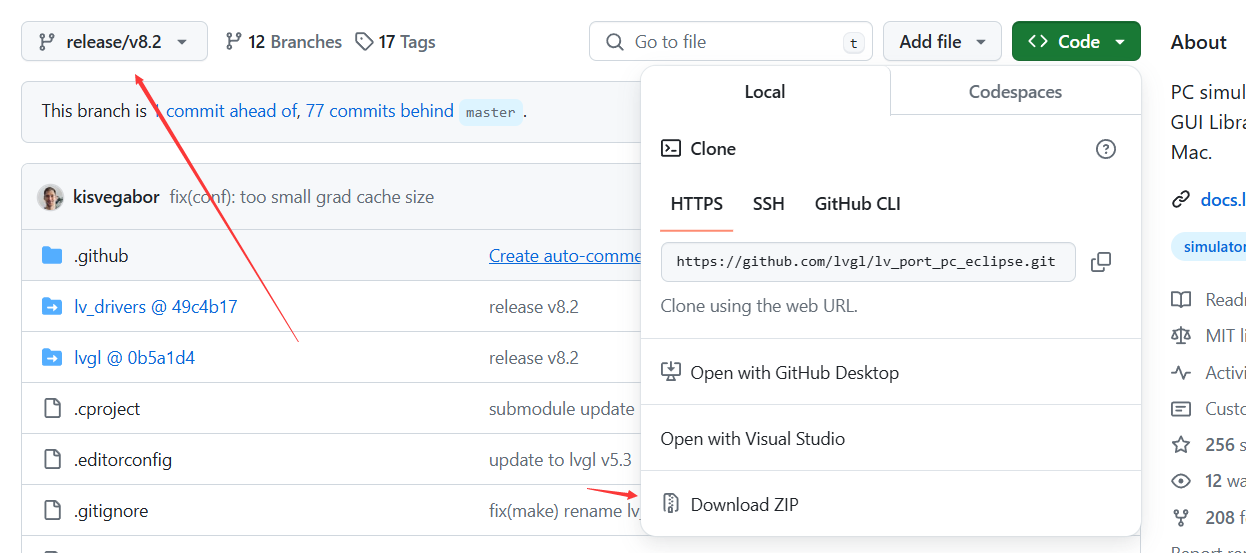
Task: Open the 12 Branches link
Action: [284, 42]
